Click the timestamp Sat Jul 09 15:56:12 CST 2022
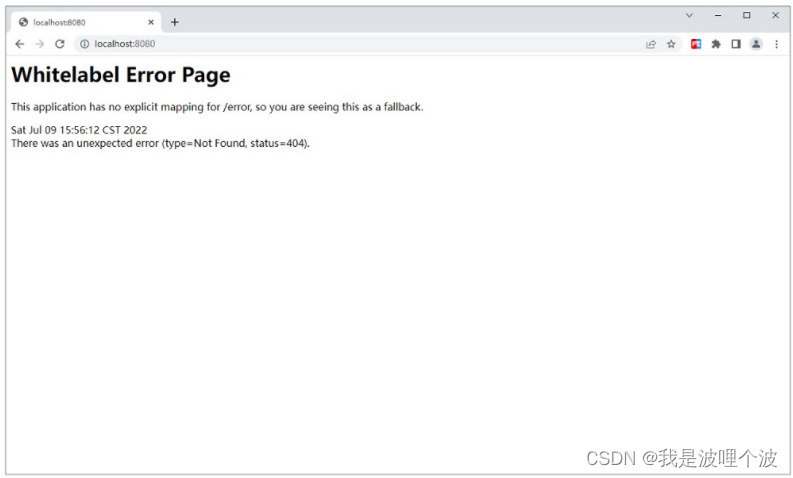 79,130
